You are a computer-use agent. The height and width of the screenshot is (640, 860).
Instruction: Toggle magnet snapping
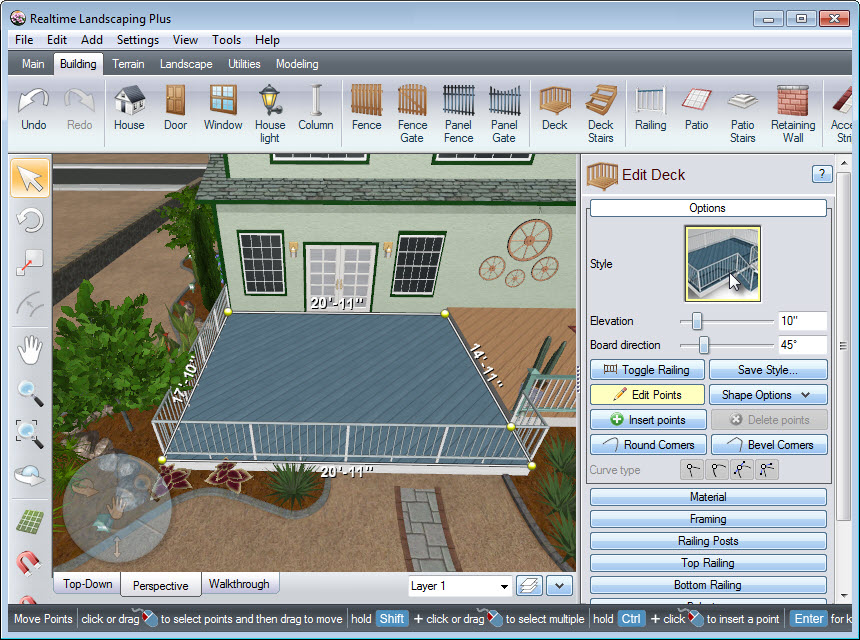coord(30,563)
